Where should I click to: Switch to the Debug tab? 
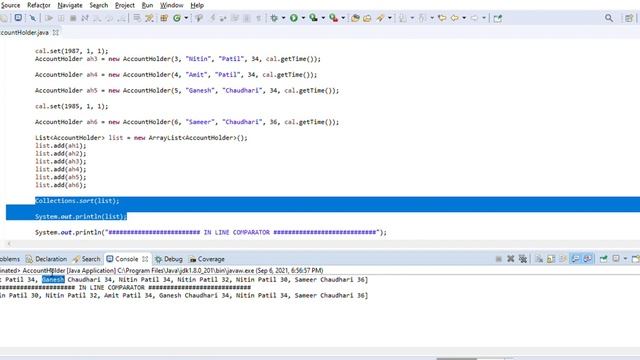point(169,259)
